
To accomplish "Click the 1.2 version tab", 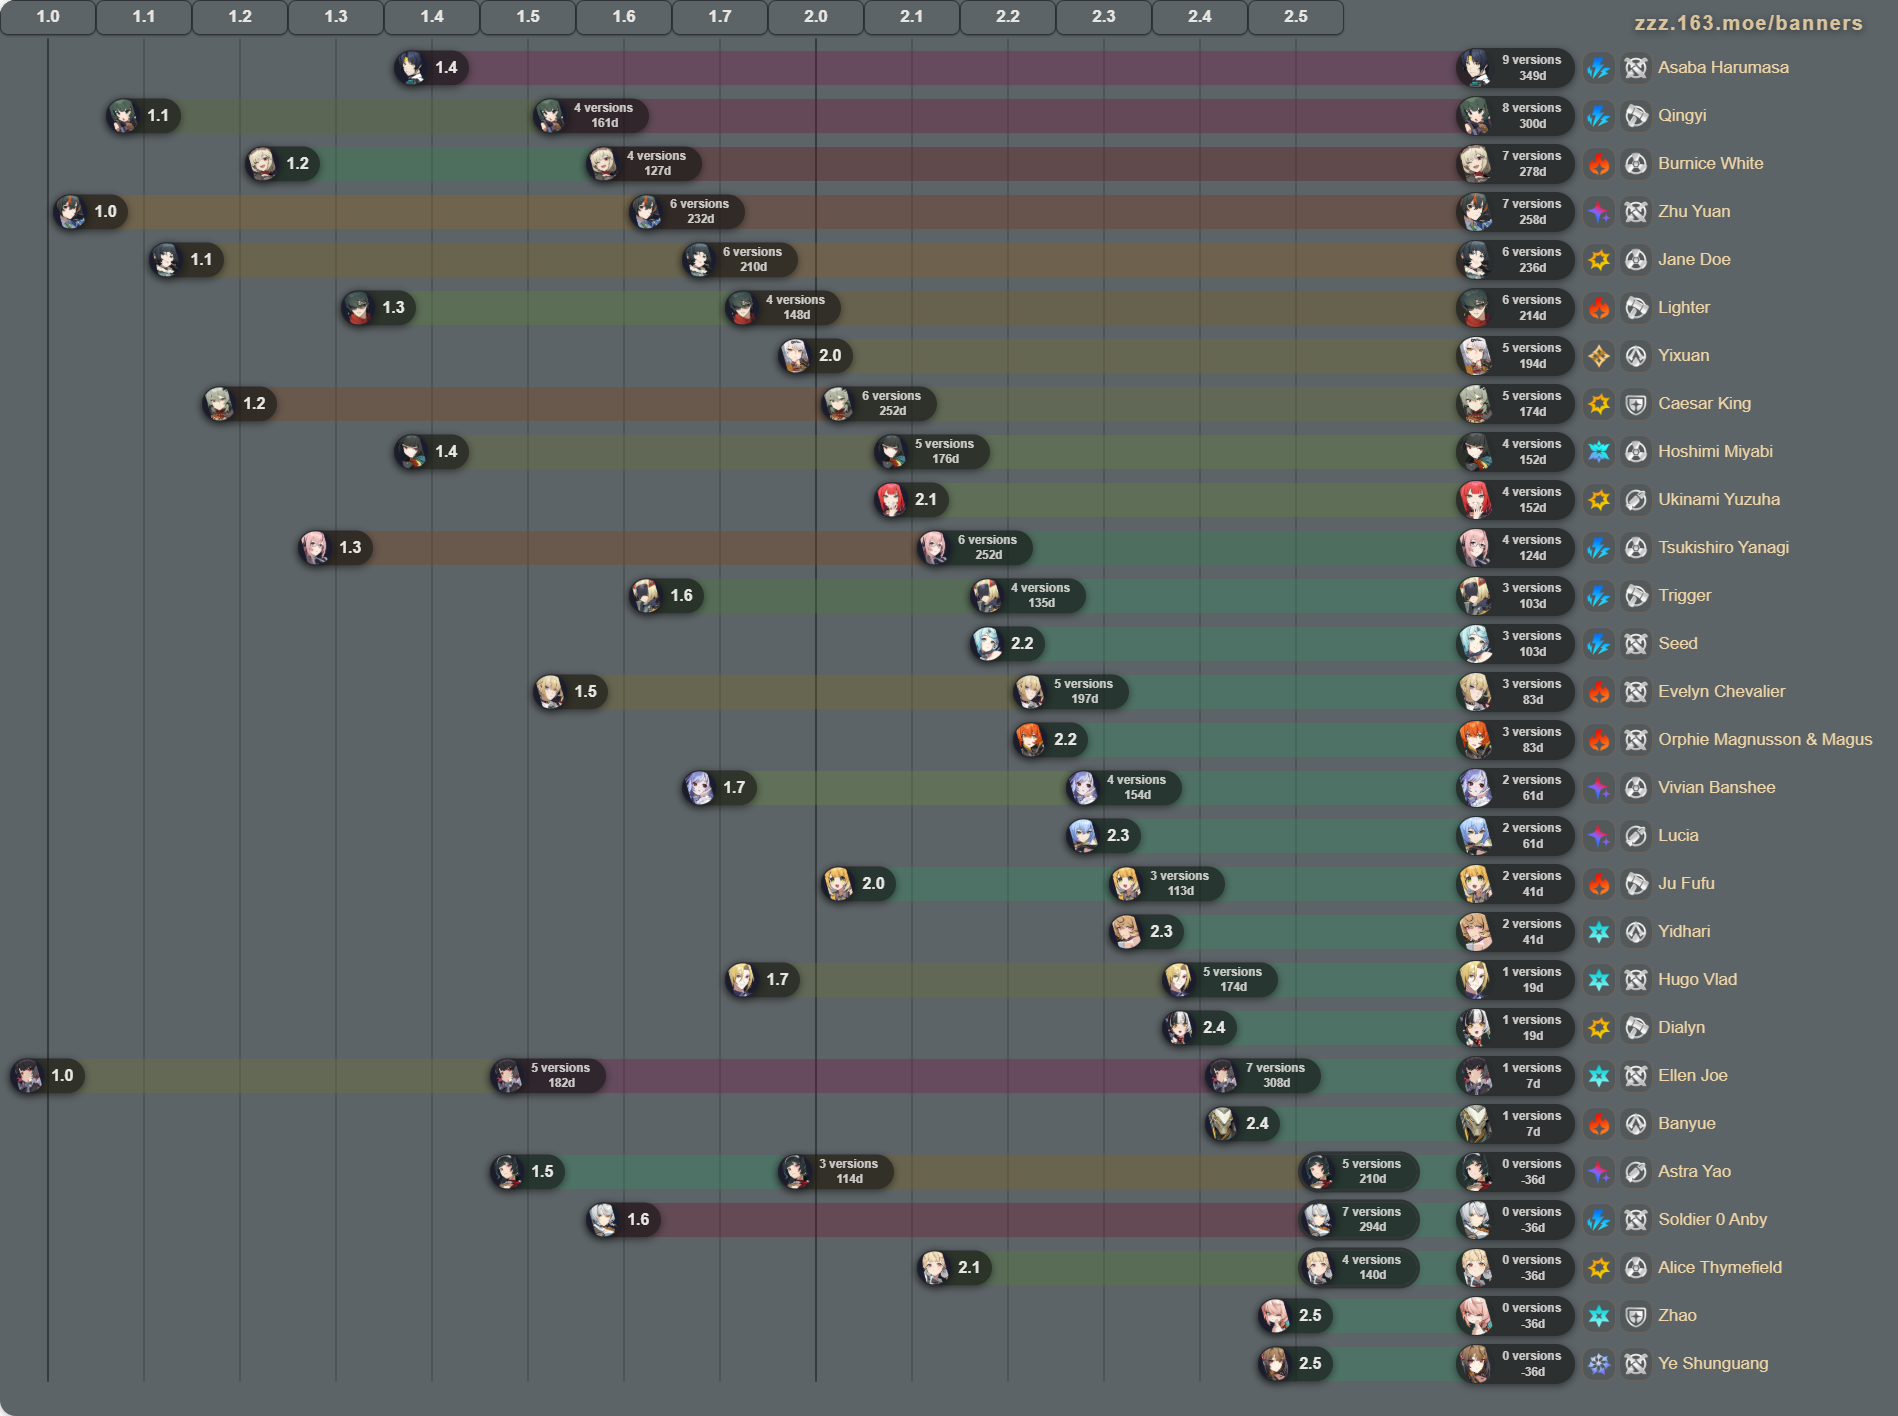I will pos(240,17).
